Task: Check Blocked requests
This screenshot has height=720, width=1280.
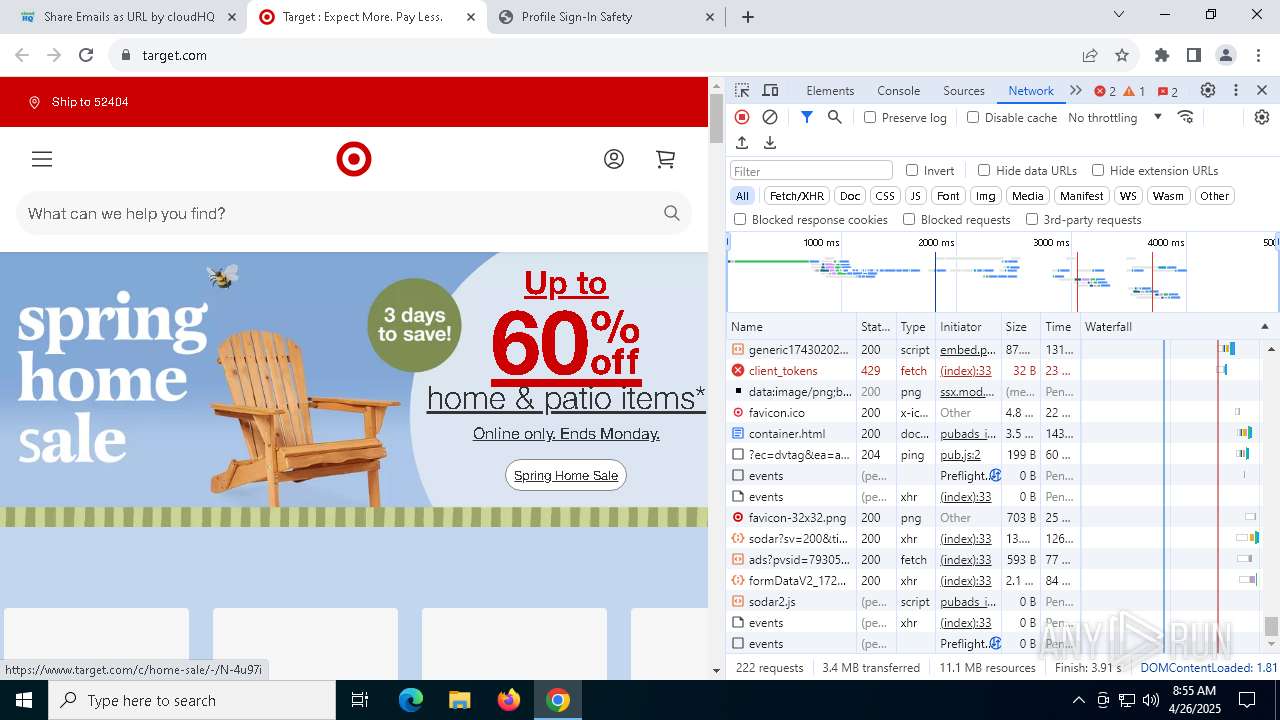Action: pos(909,219)
